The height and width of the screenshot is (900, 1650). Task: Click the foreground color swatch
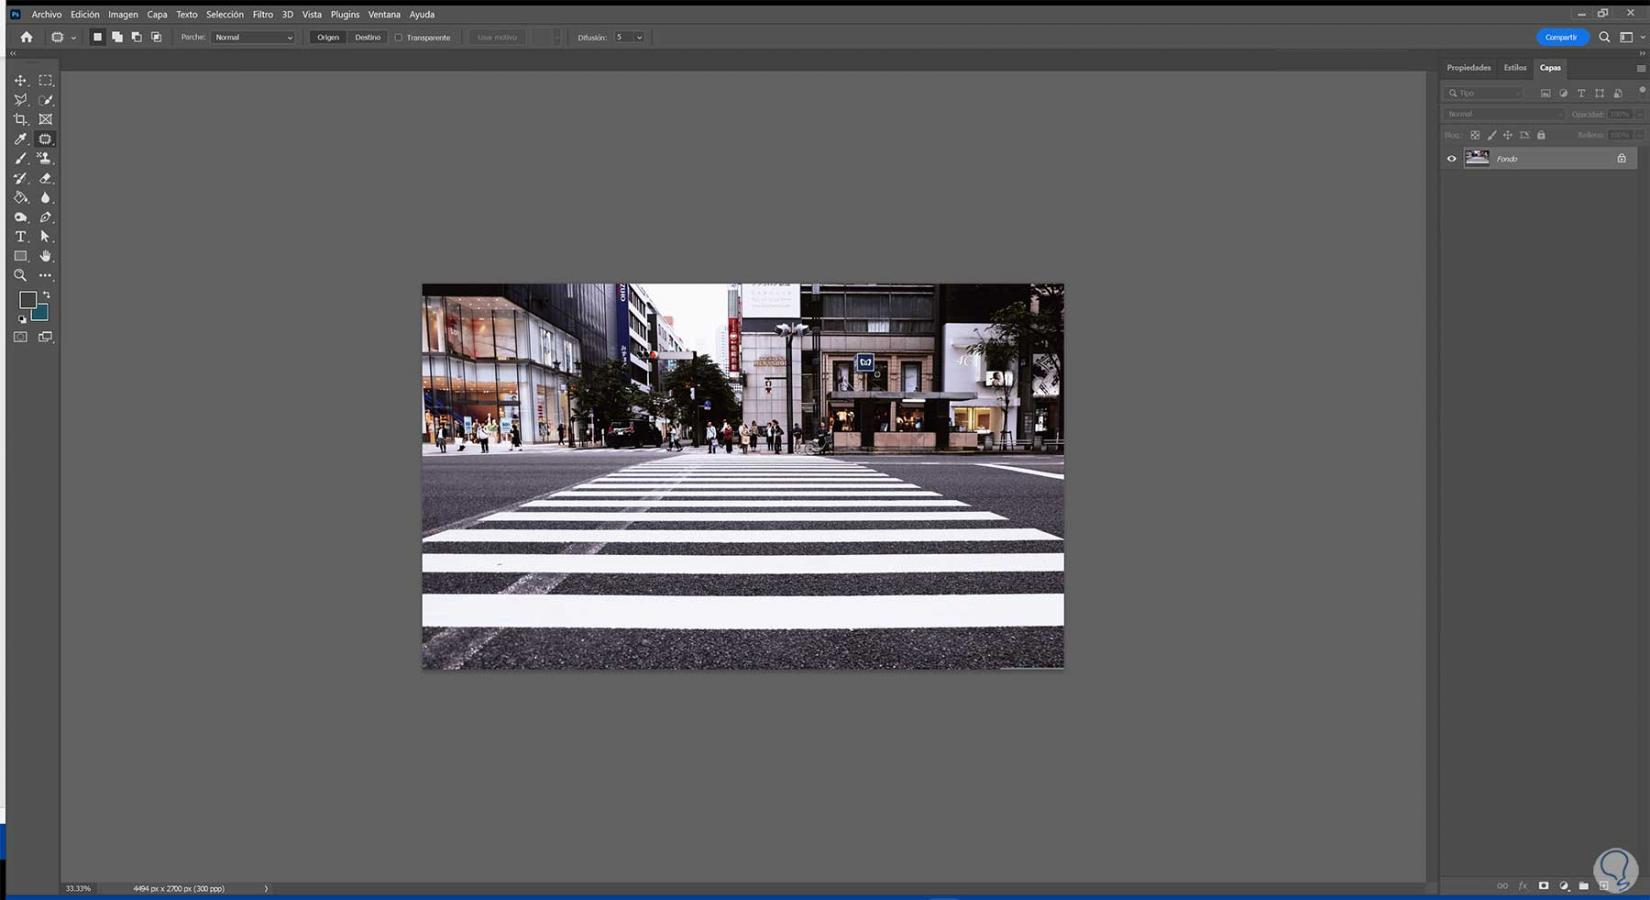27,300
